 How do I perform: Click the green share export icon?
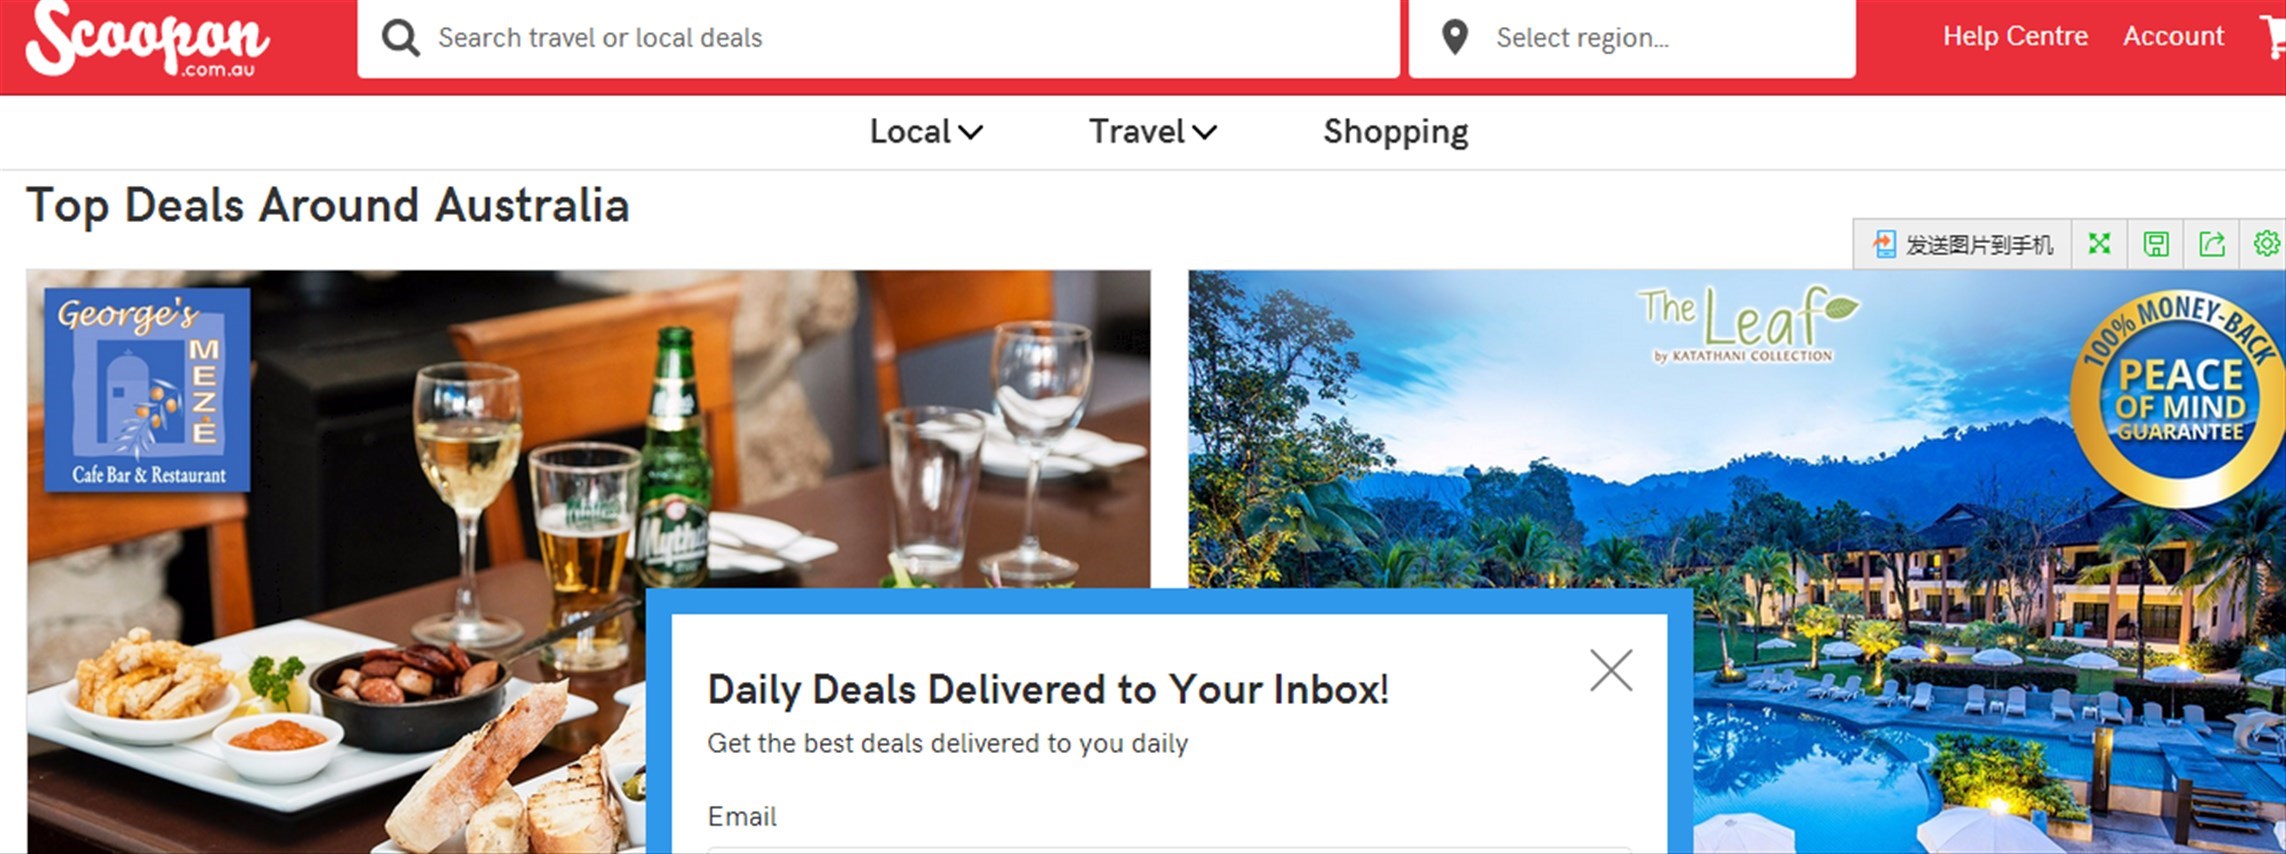[2212, 244]
